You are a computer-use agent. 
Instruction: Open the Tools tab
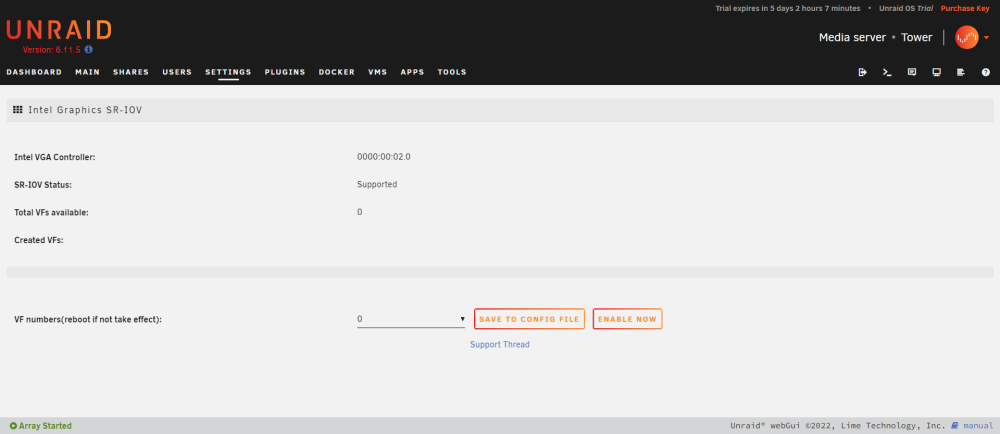(452, 72)
